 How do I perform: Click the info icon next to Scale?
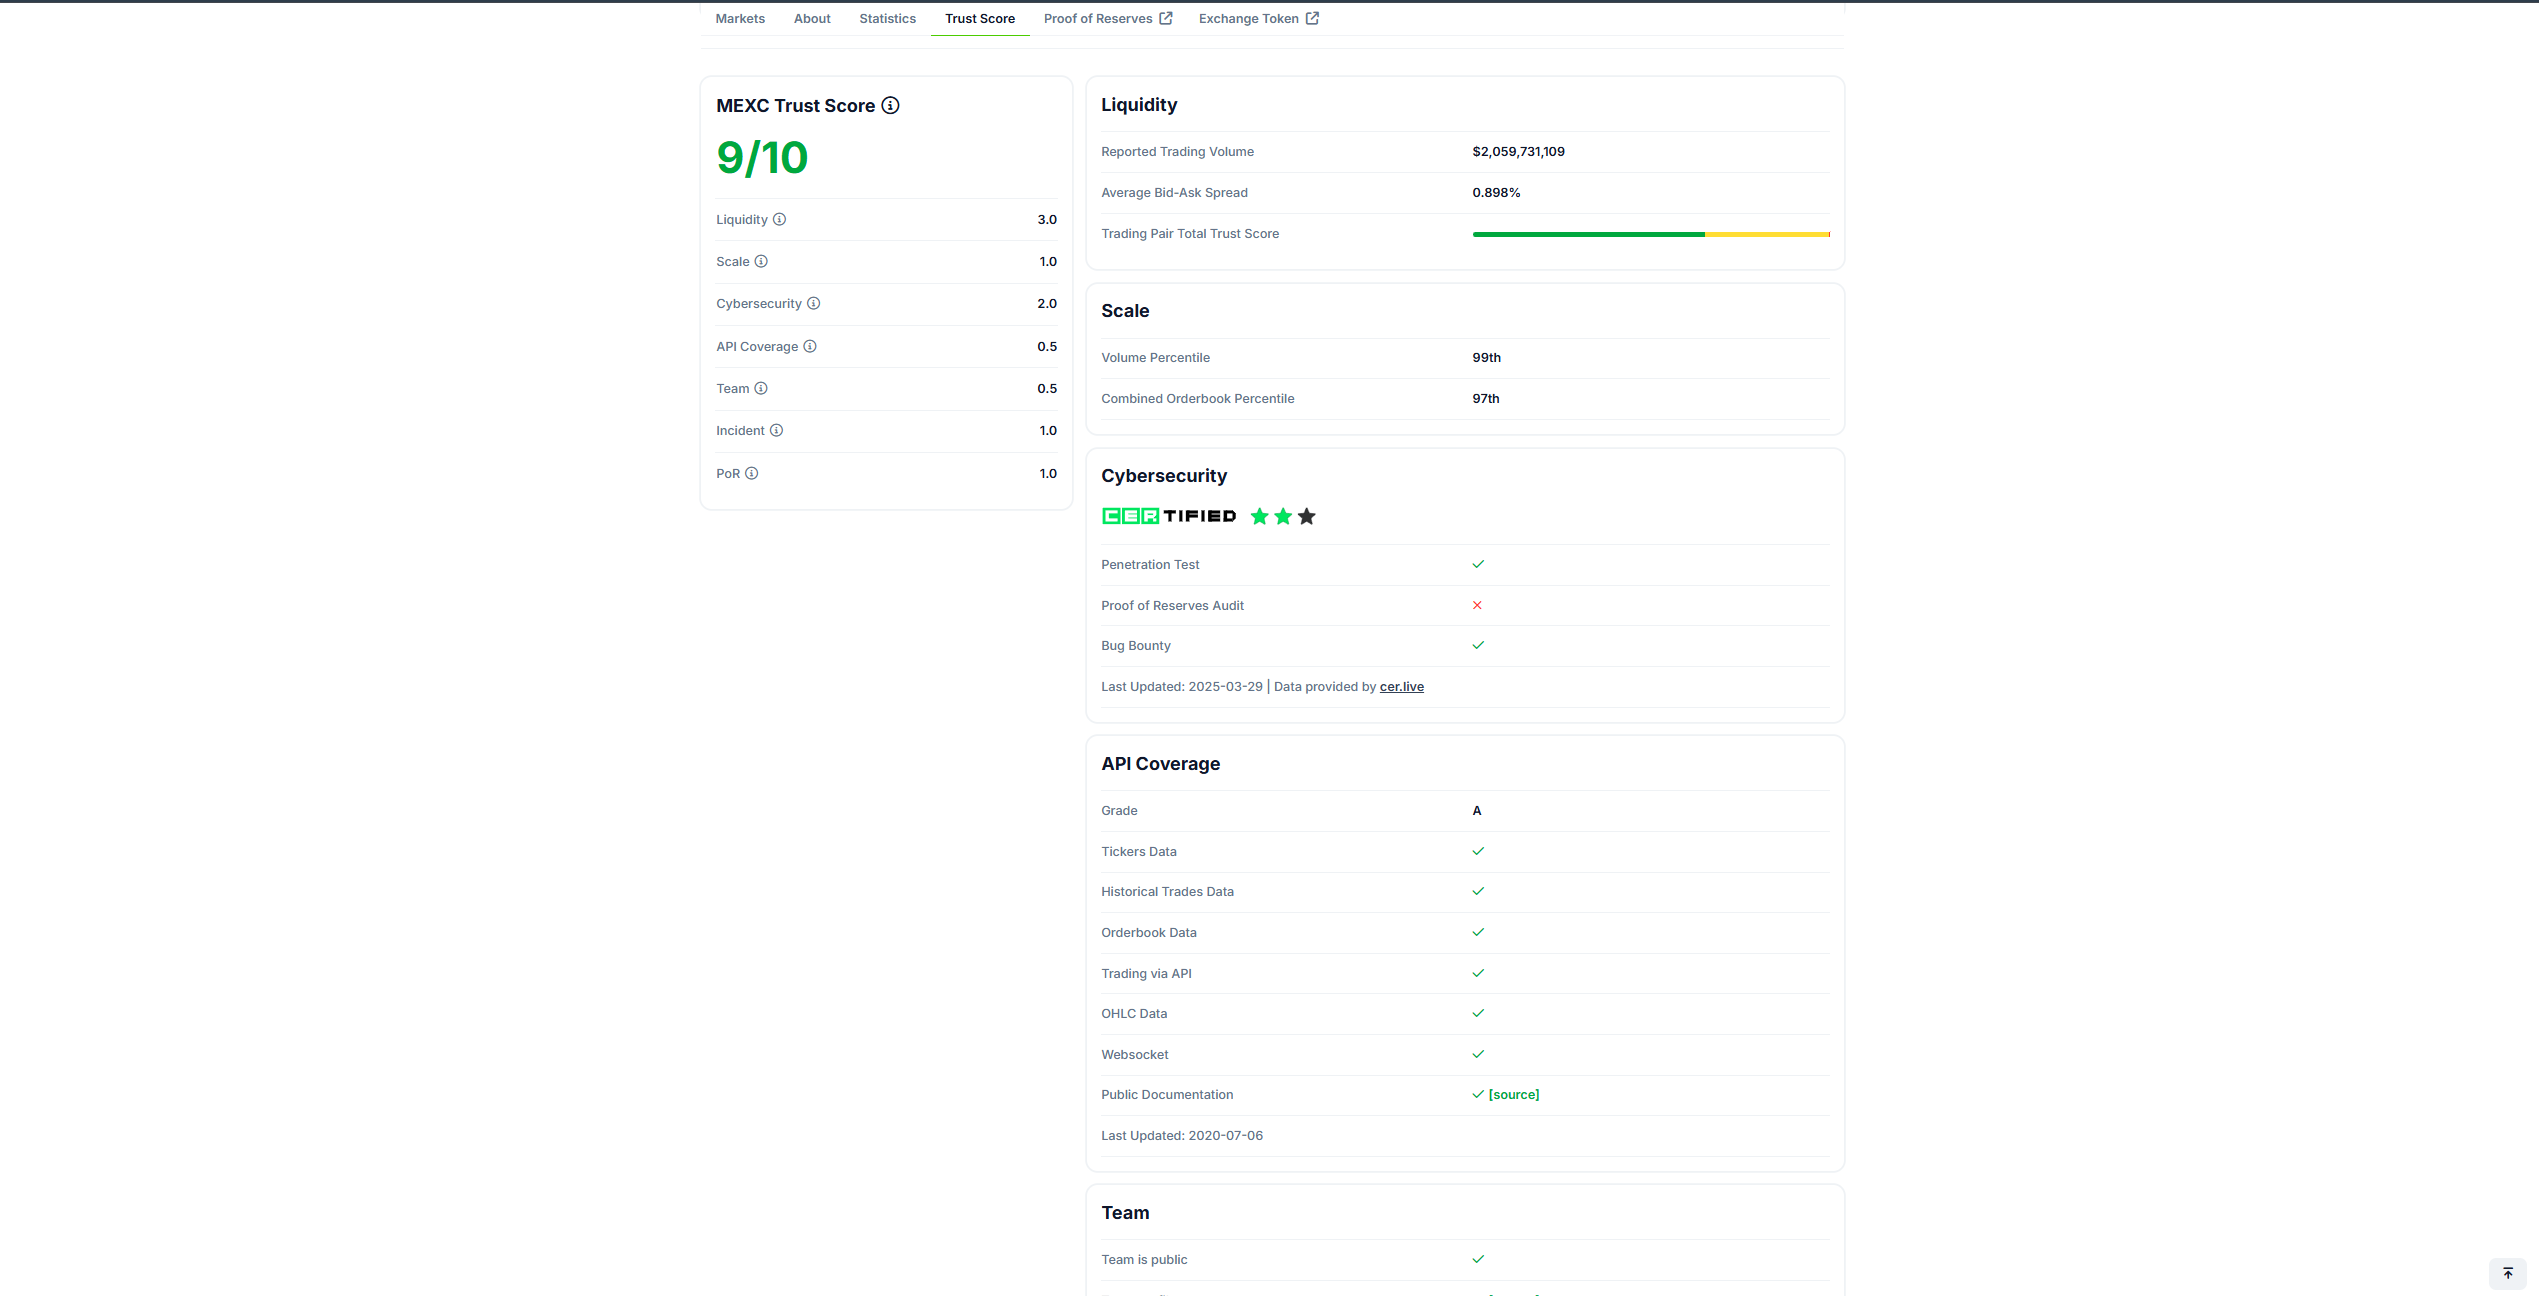coord(761,261)
